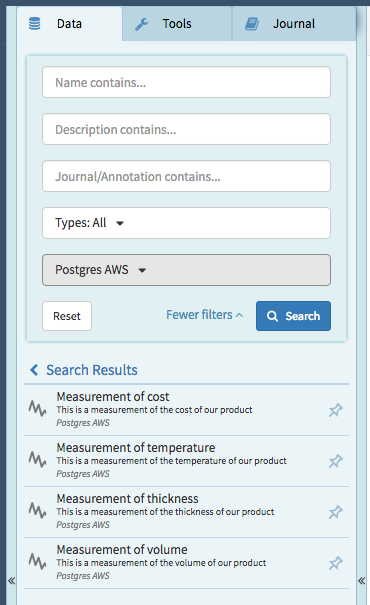Open the Types: All dropdown
The image size is (370, 605).
pyautogui.click(x=186, y=223)
